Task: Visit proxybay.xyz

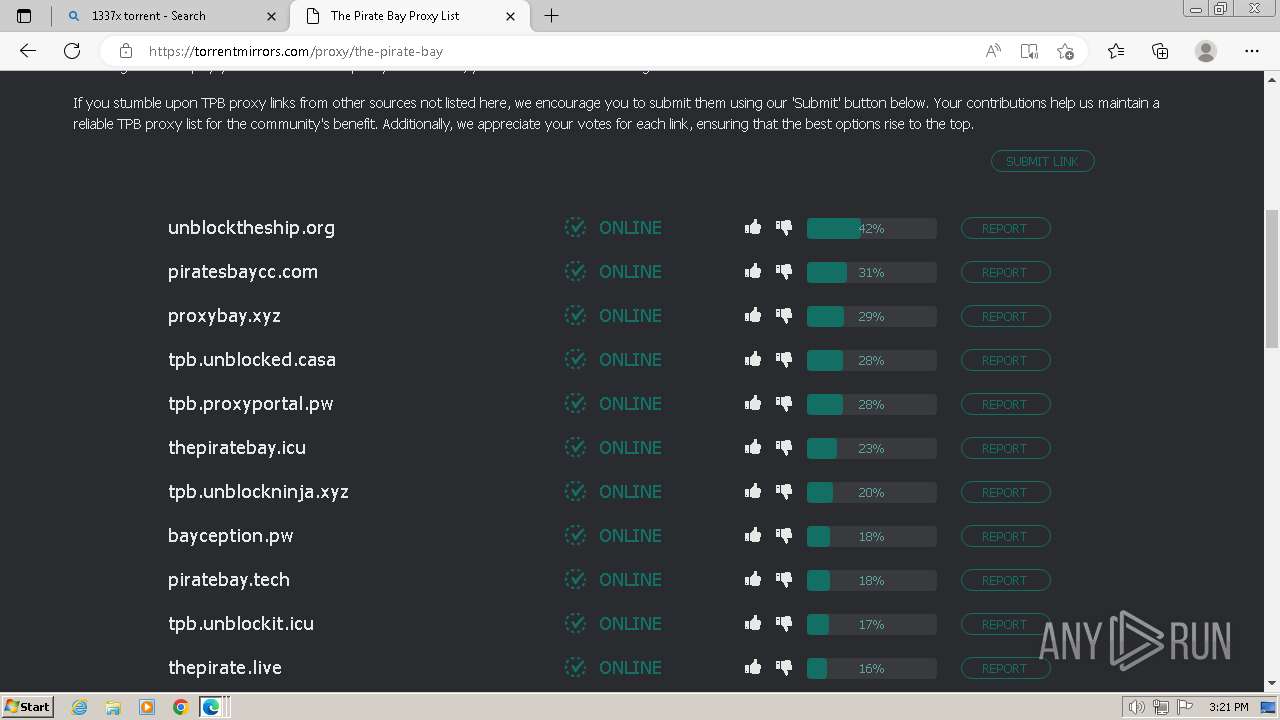Action: tap(224, 316)
